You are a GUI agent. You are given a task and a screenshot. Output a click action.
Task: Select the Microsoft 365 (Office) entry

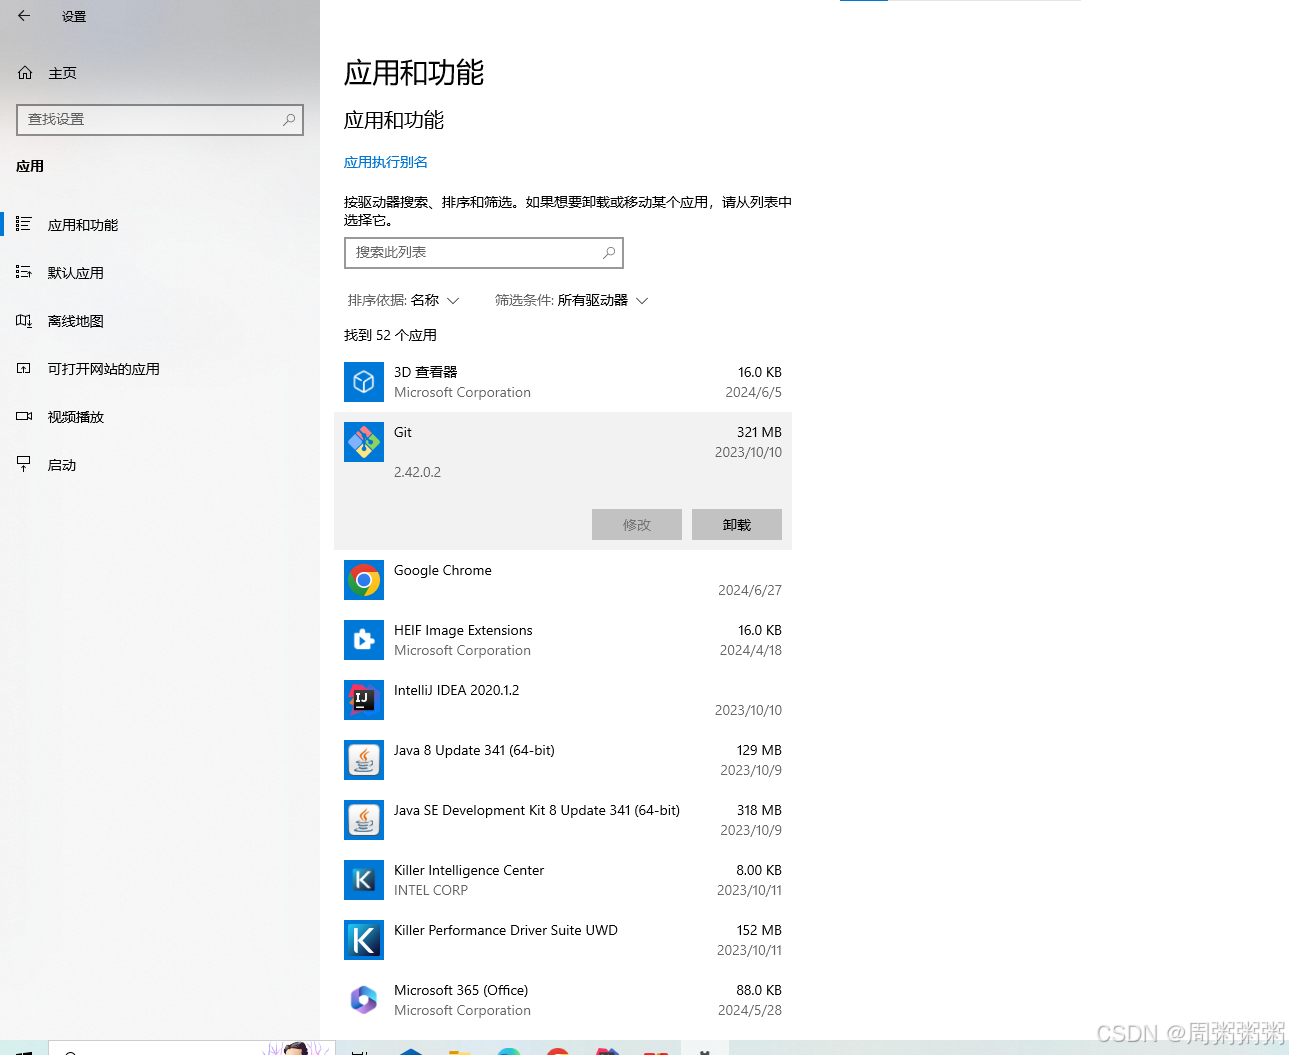(x=563, y=1000)
